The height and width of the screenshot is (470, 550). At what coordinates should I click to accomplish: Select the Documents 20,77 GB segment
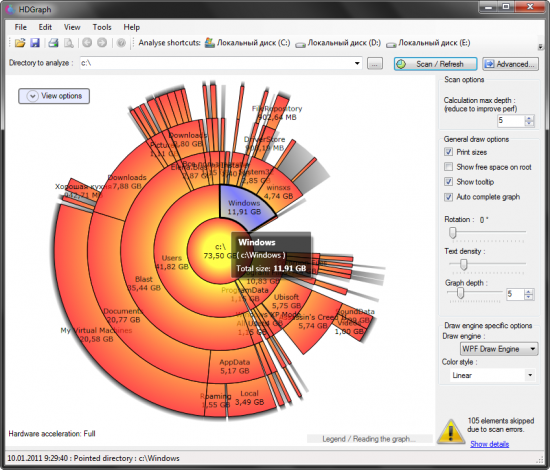tap(123, 315)
